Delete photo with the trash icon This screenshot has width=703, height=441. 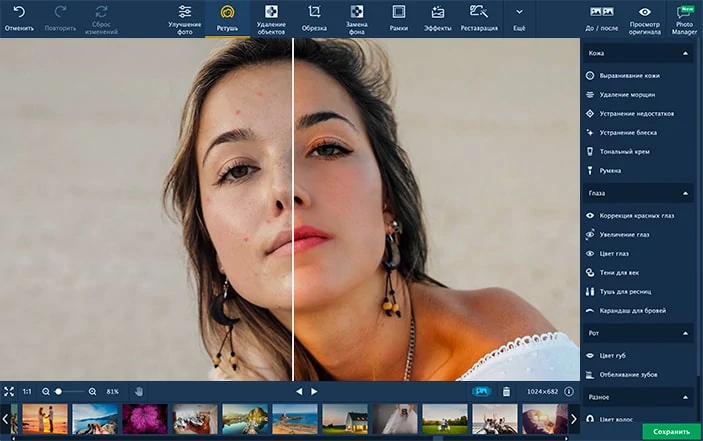click(506, 391)
